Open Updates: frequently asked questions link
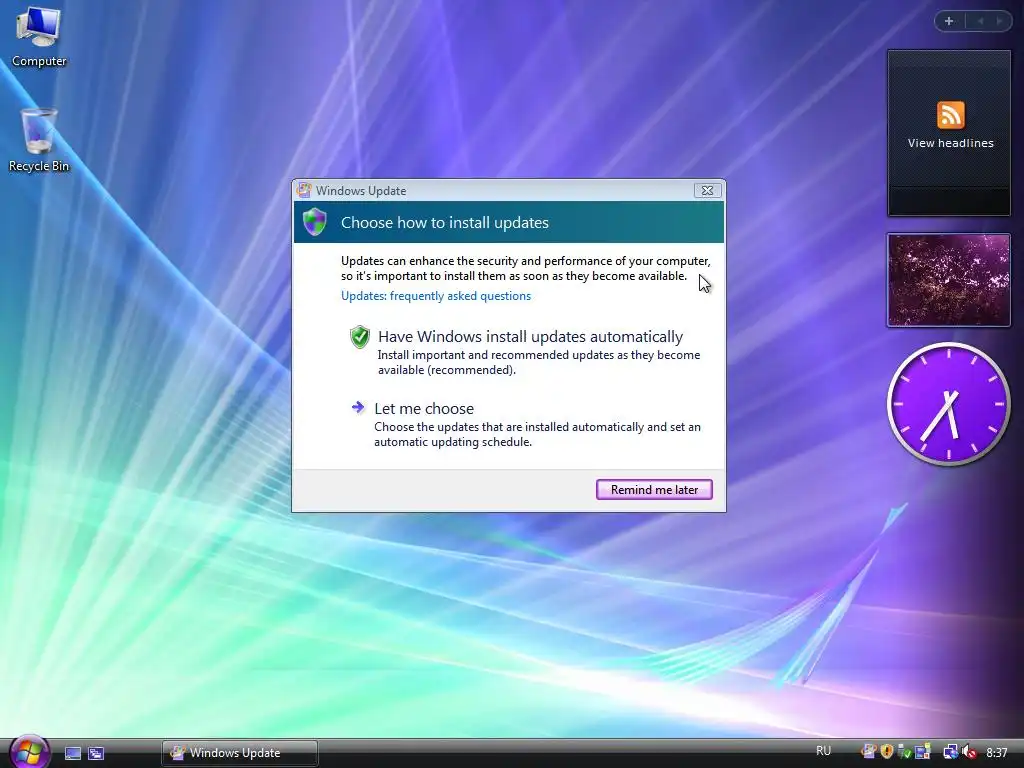This screenshot has width=1024, height=768. 436,296
